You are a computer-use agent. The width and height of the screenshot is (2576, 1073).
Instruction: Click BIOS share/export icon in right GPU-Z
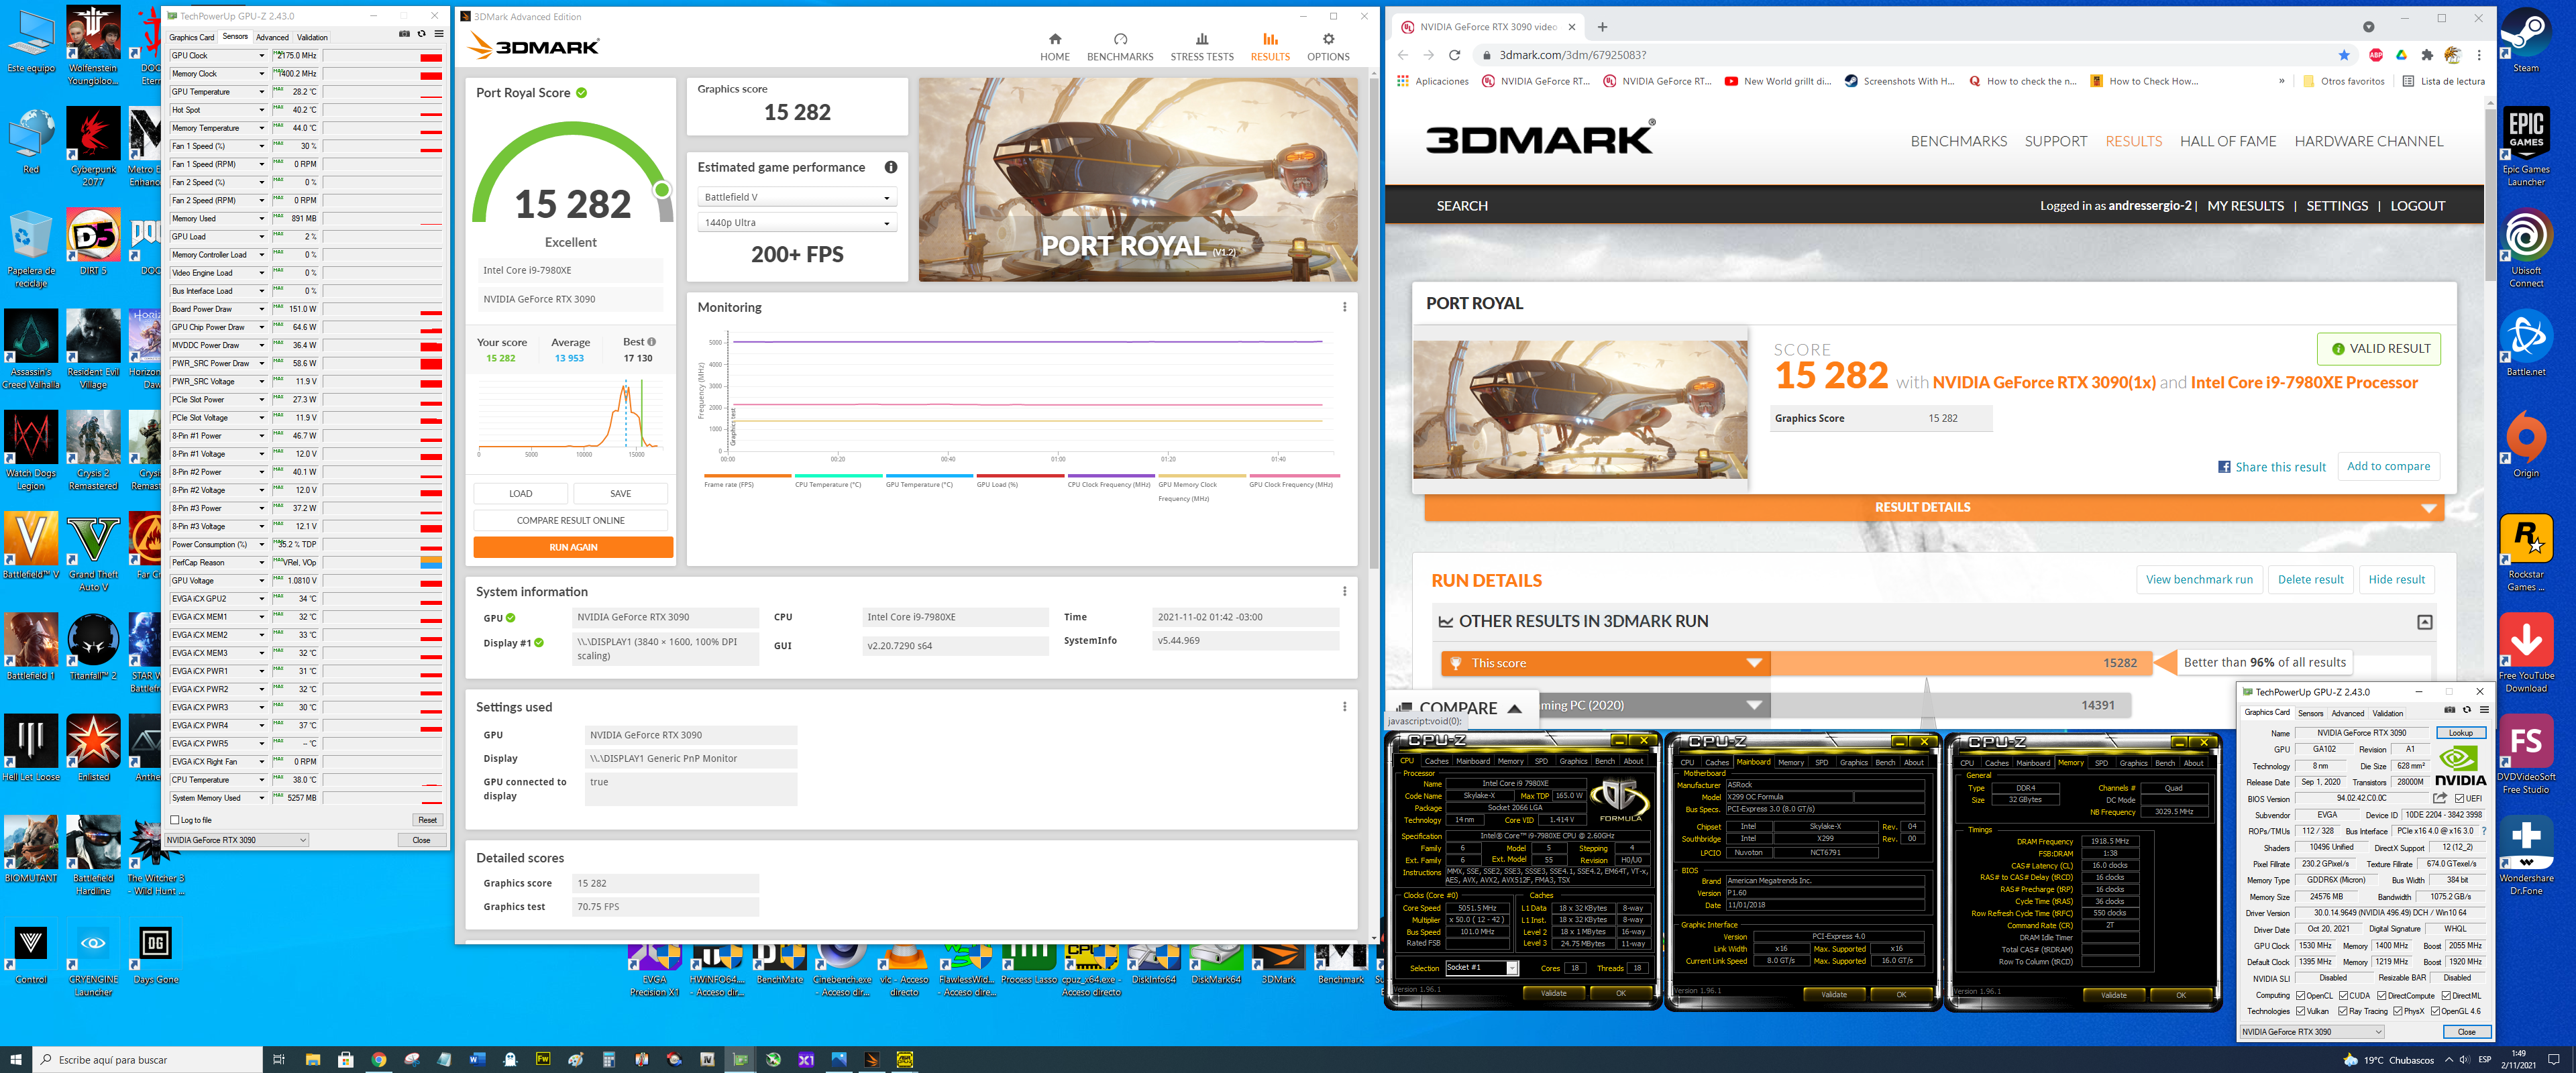click(x=2440, y=798)
